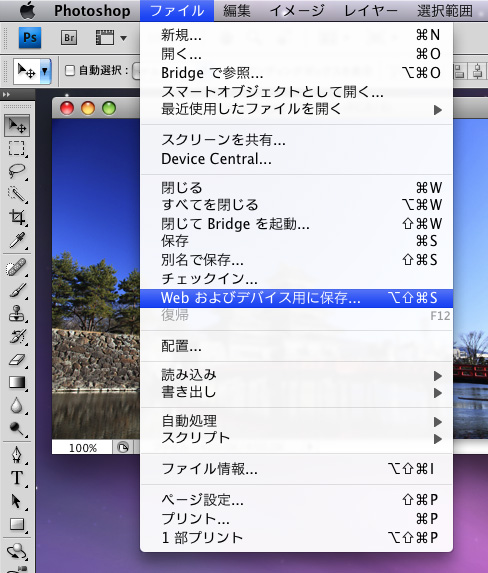Open the 編集 menu

(x=237, y=11)
